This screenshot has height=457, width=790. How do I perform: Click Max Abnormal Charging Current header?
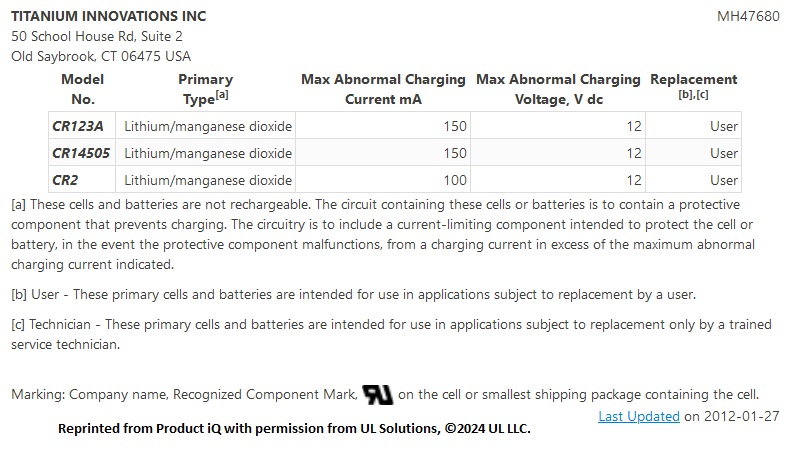tap(383, 89)
